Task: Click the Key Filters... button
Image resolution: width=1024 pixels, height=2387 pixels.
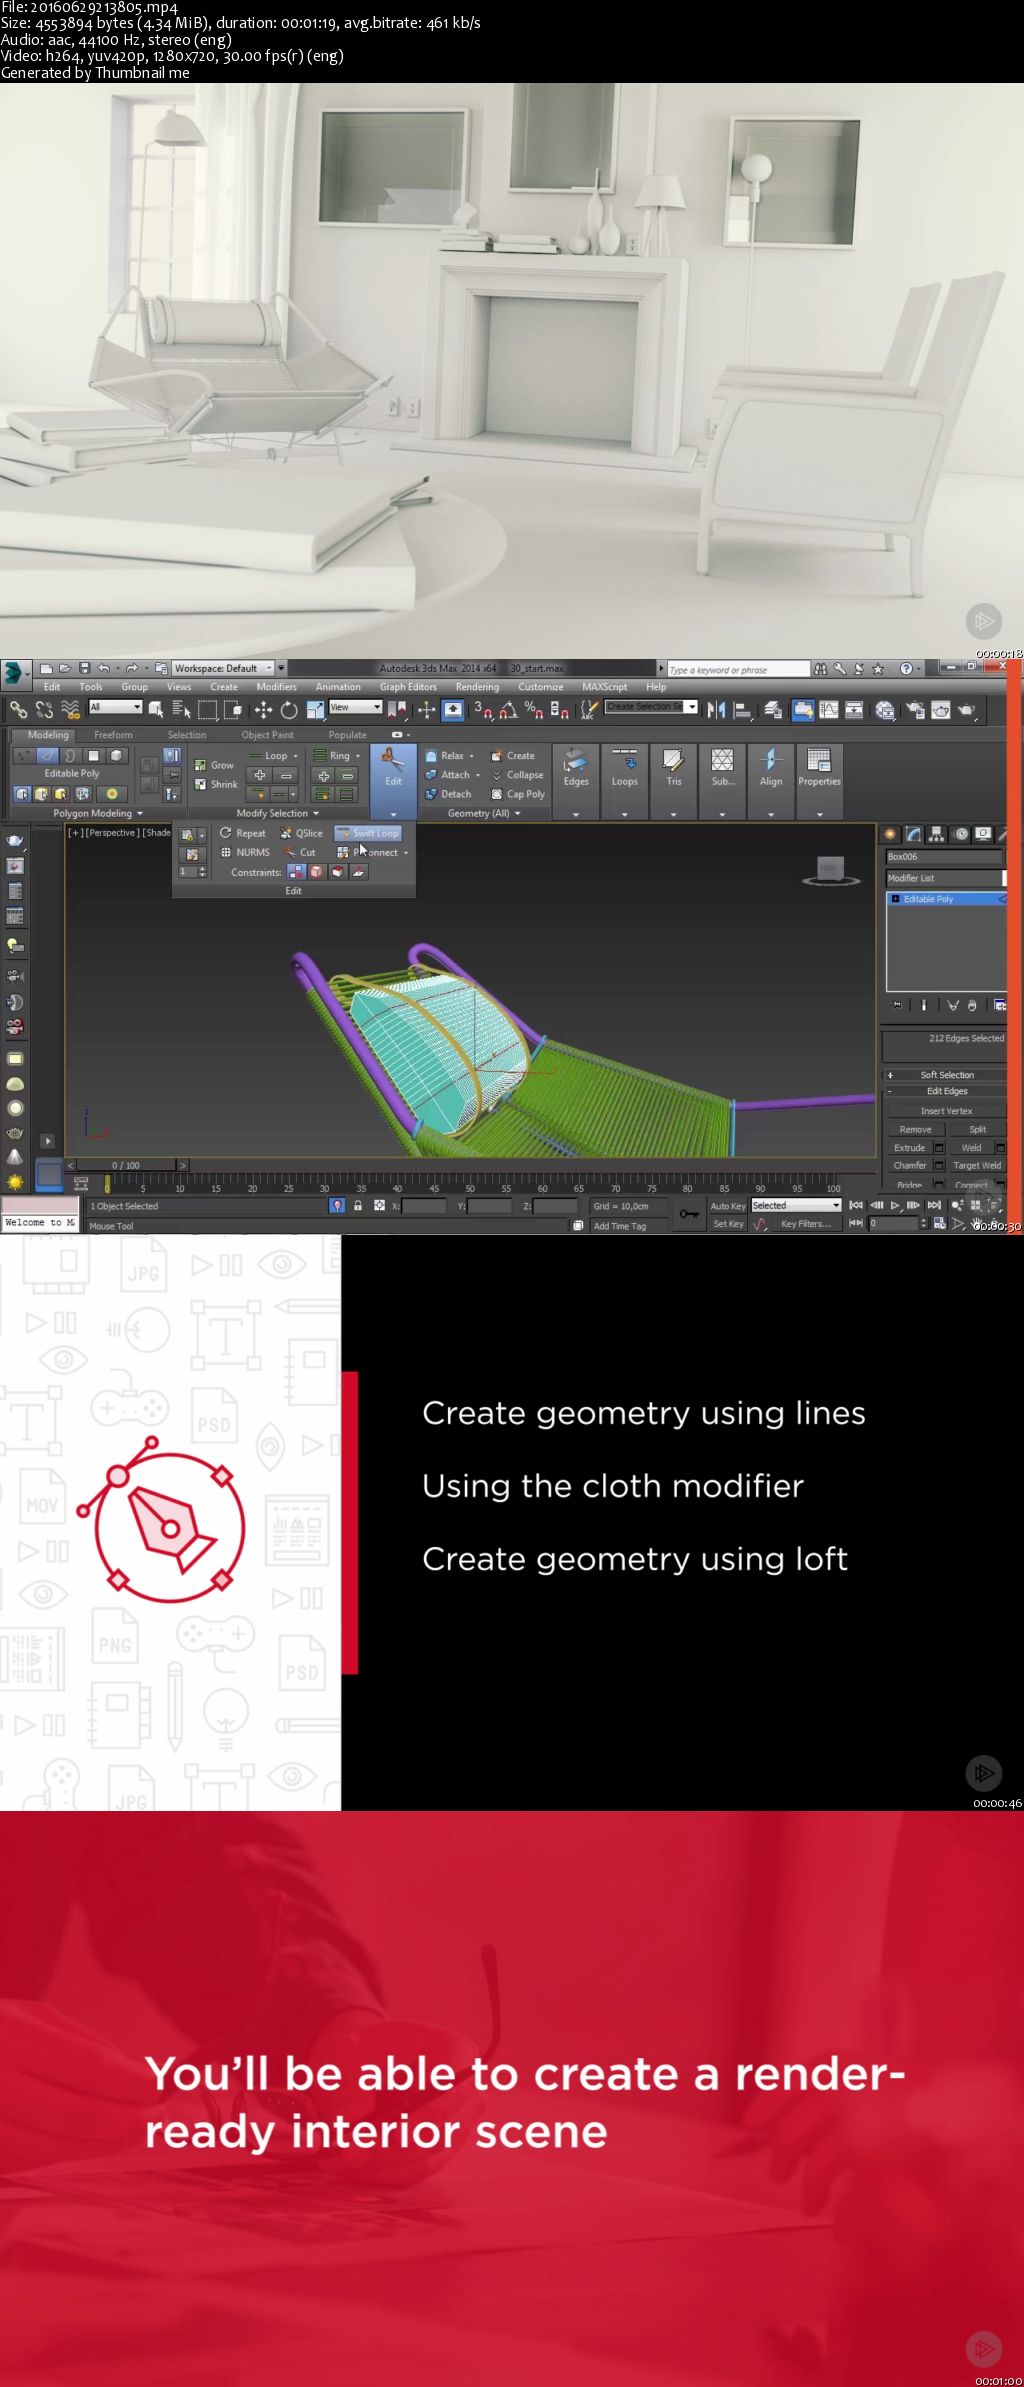Action: 806,1224
